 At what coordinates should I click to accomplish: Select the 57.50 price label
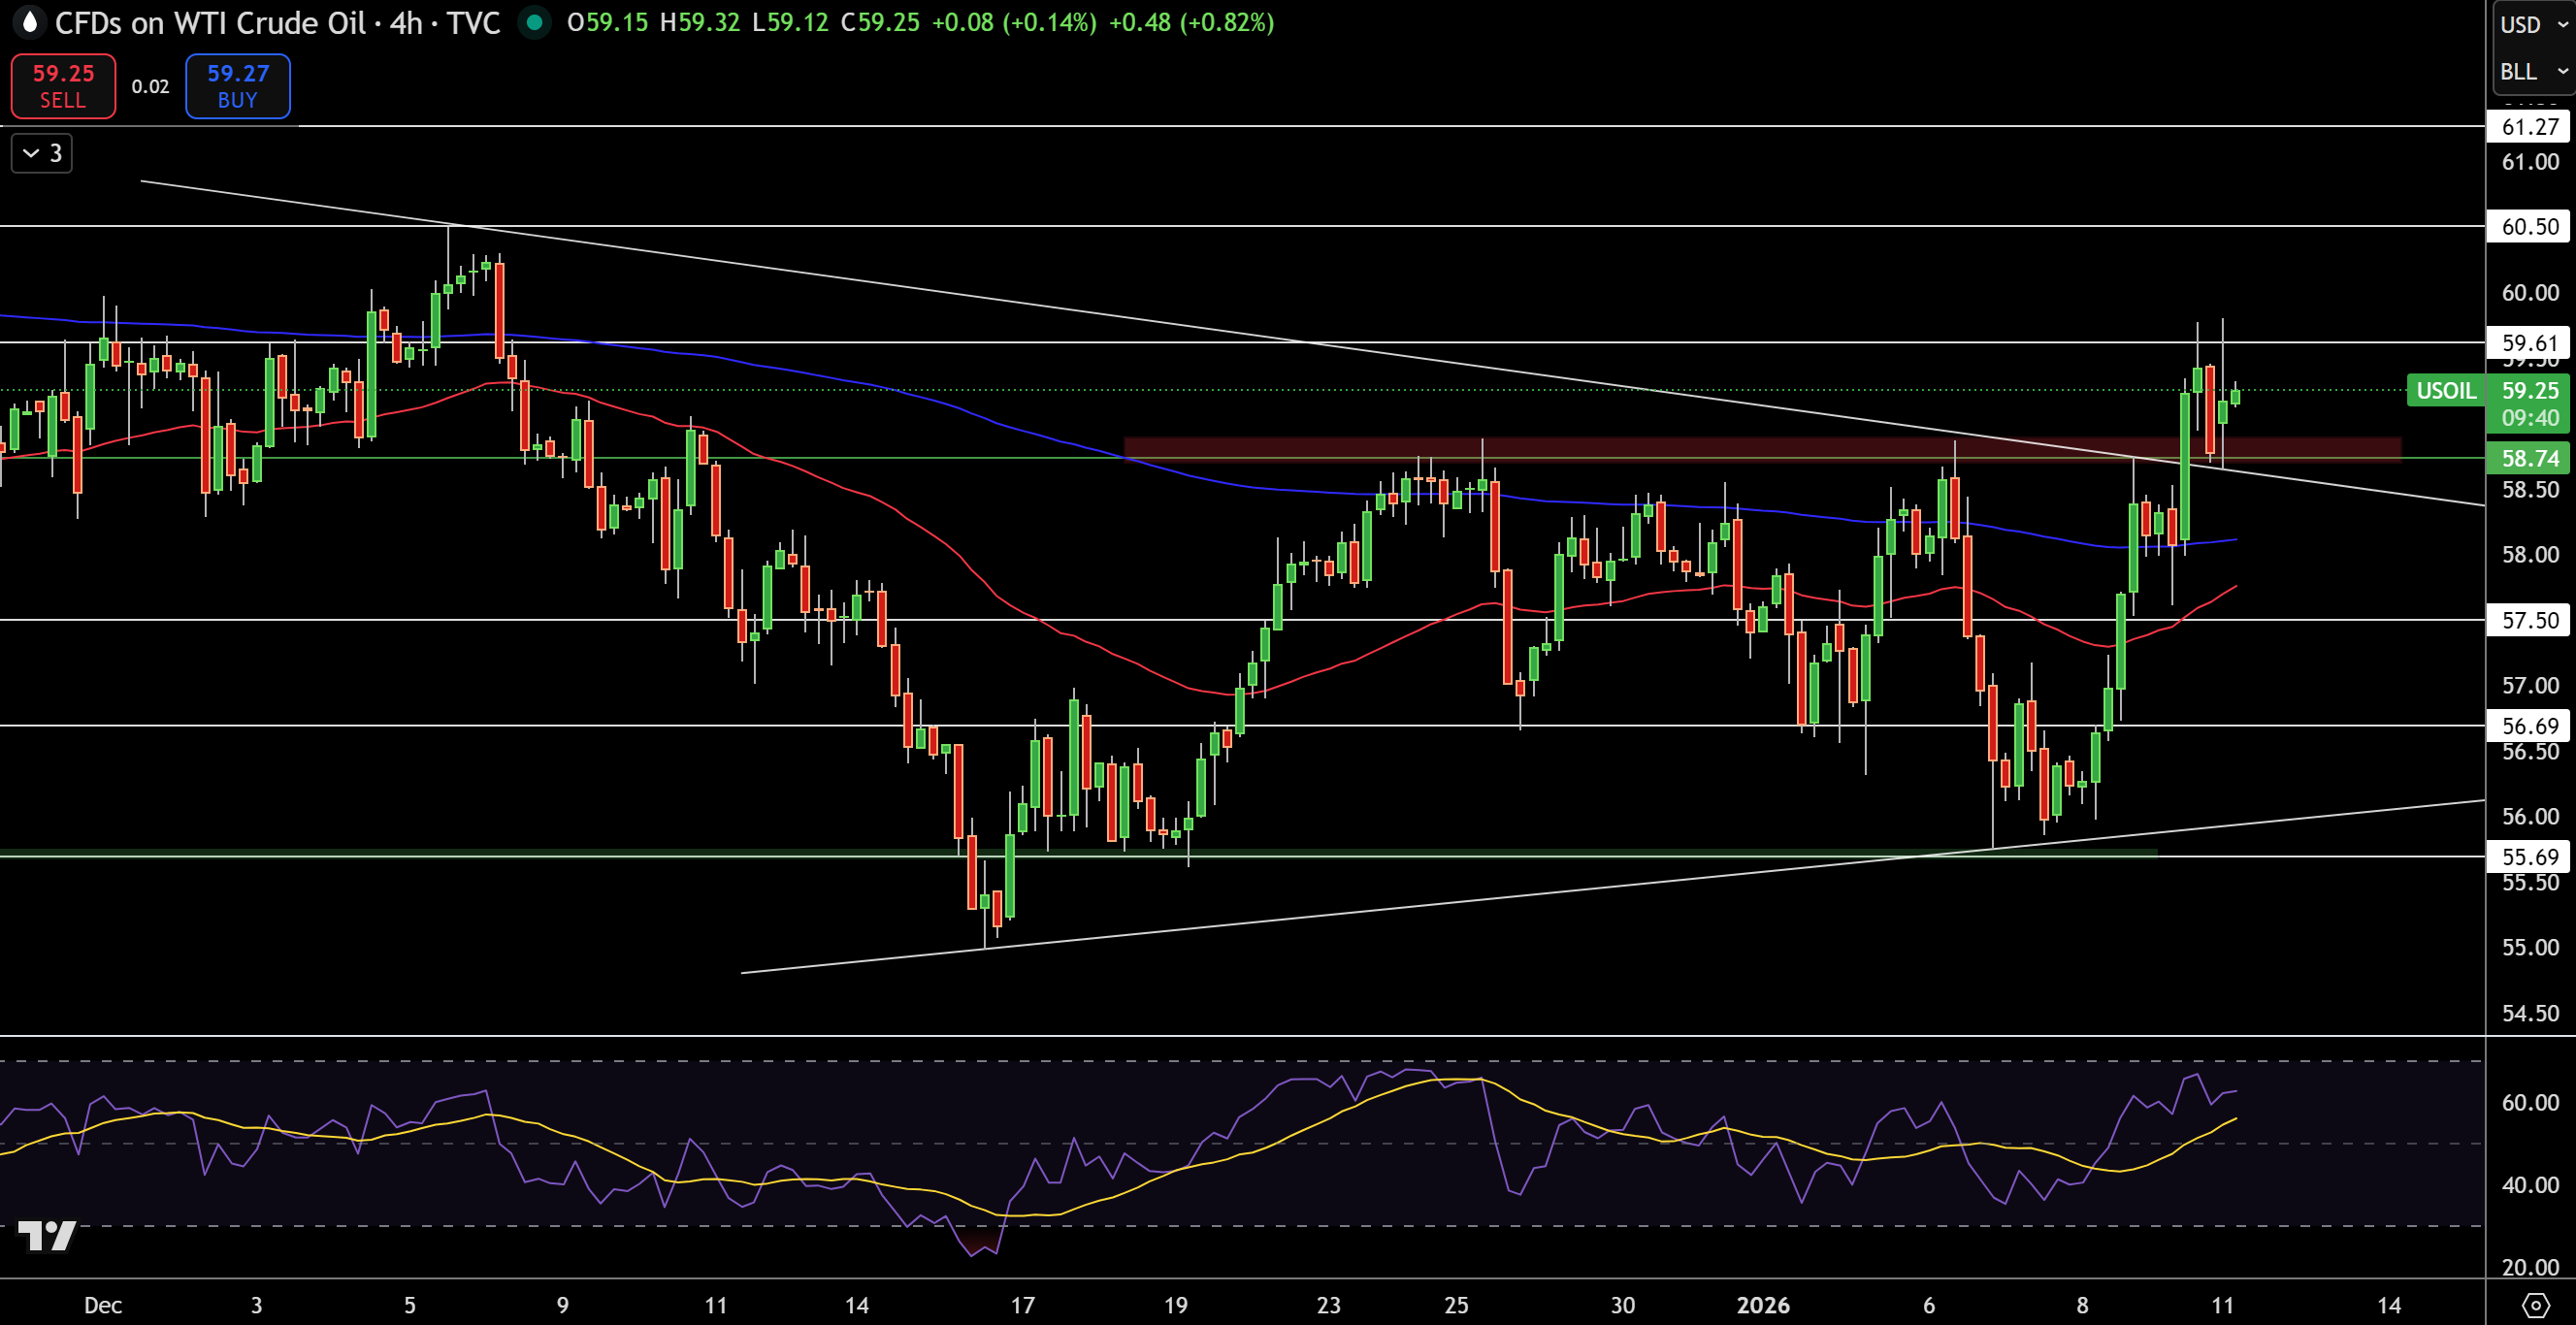[x=2529, y=620]
